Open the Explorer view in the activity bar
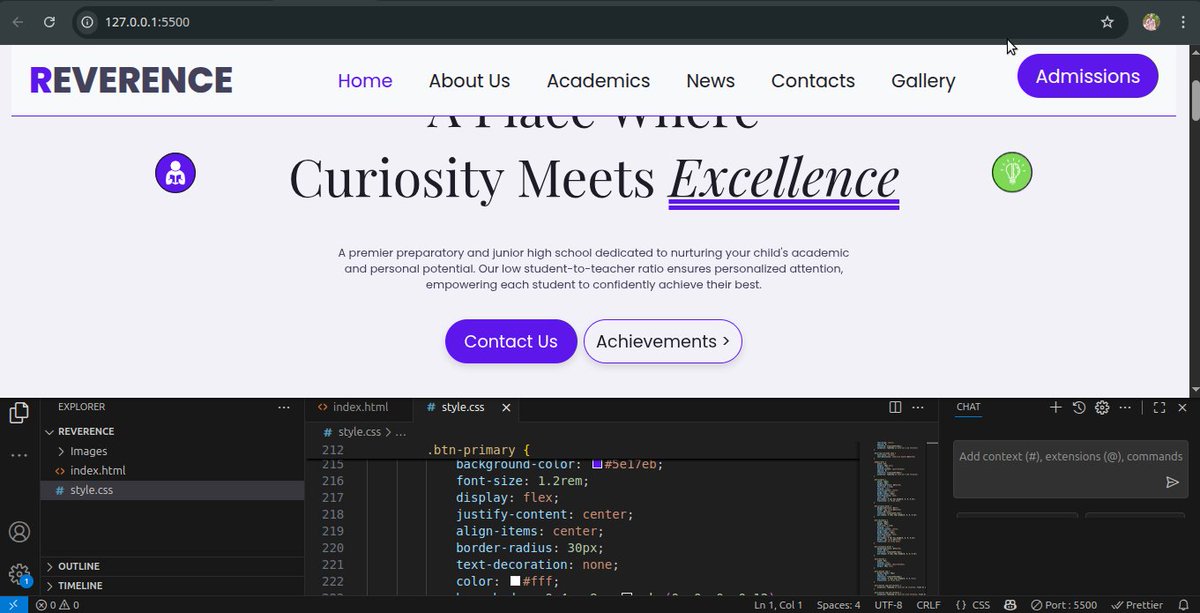 click(19, 413)
